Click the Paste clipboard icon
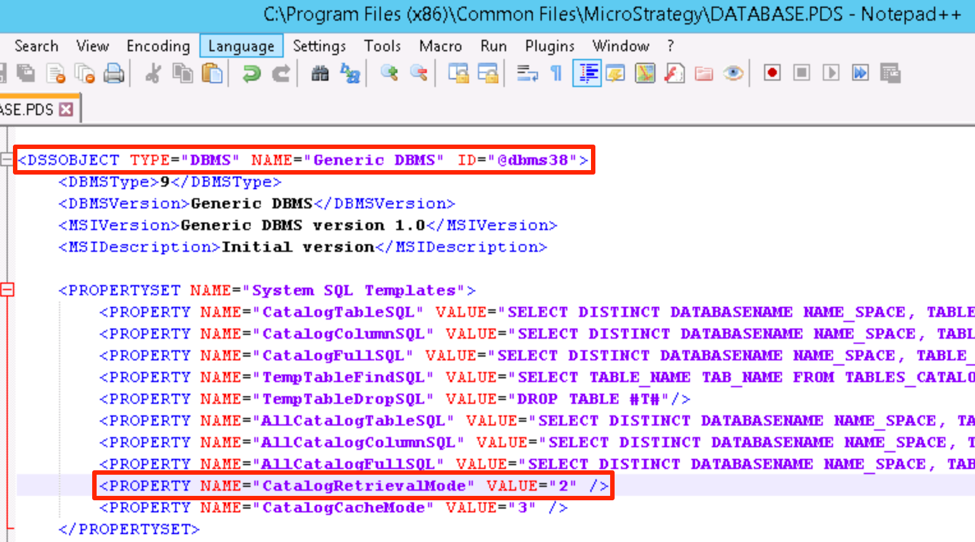The width and height of the screenshot is (975, 542). point(212,73)
